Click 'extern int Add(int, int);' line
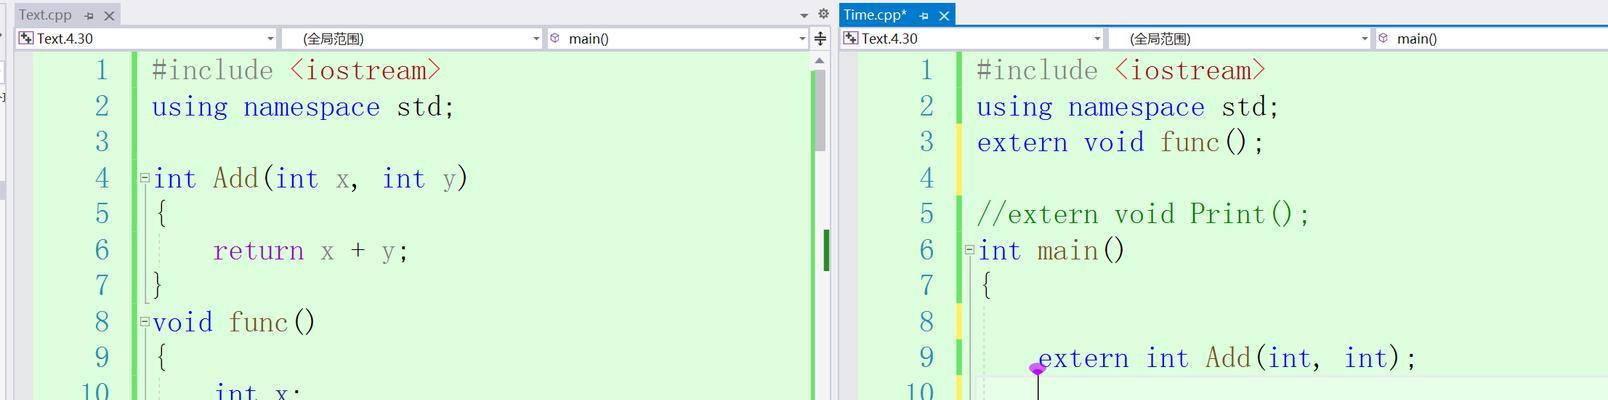 click(x=1227, y=358)
